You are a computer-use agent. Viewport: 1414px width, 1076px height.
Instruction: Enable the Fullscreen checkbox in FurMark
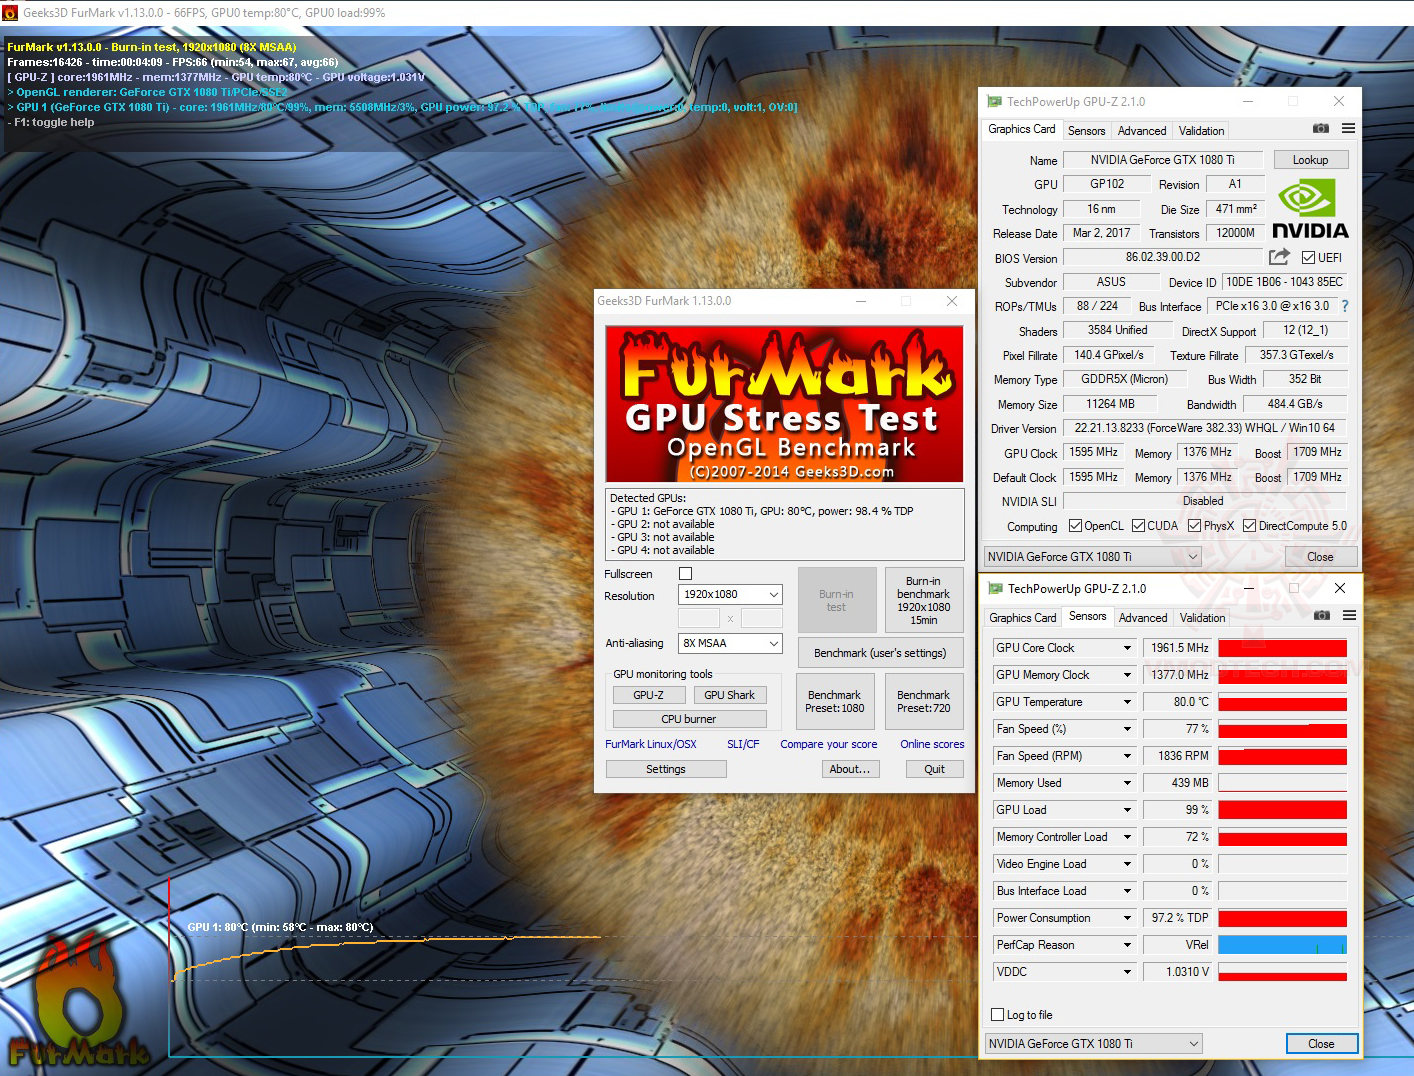tap(685, 574)
